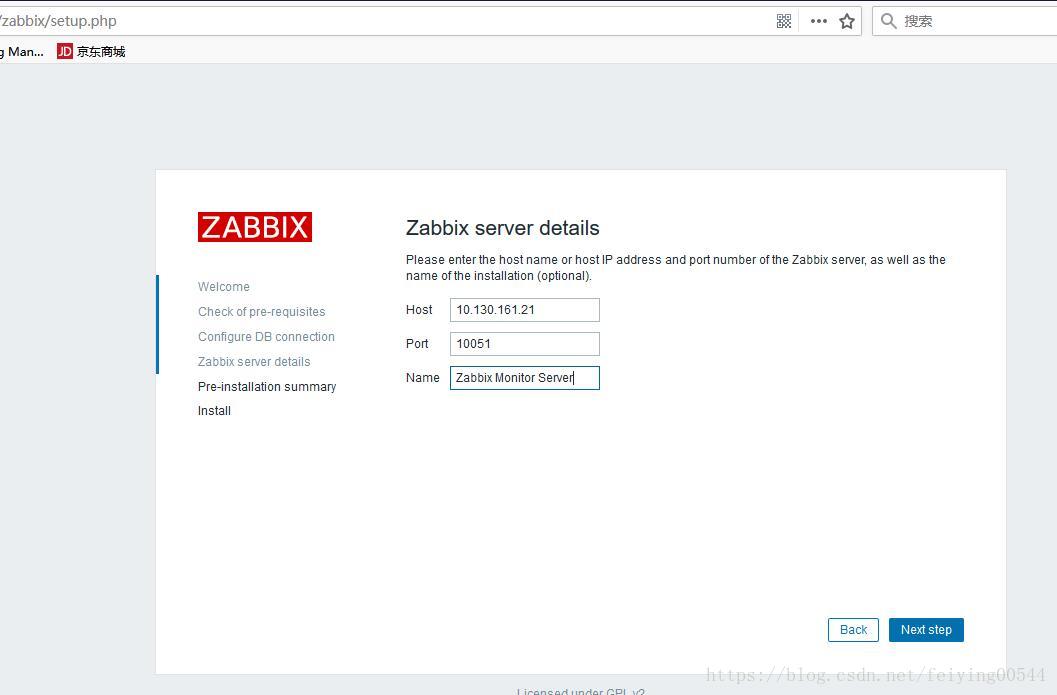Click the 'Please enter the host name' description

(x=675, y=268)
